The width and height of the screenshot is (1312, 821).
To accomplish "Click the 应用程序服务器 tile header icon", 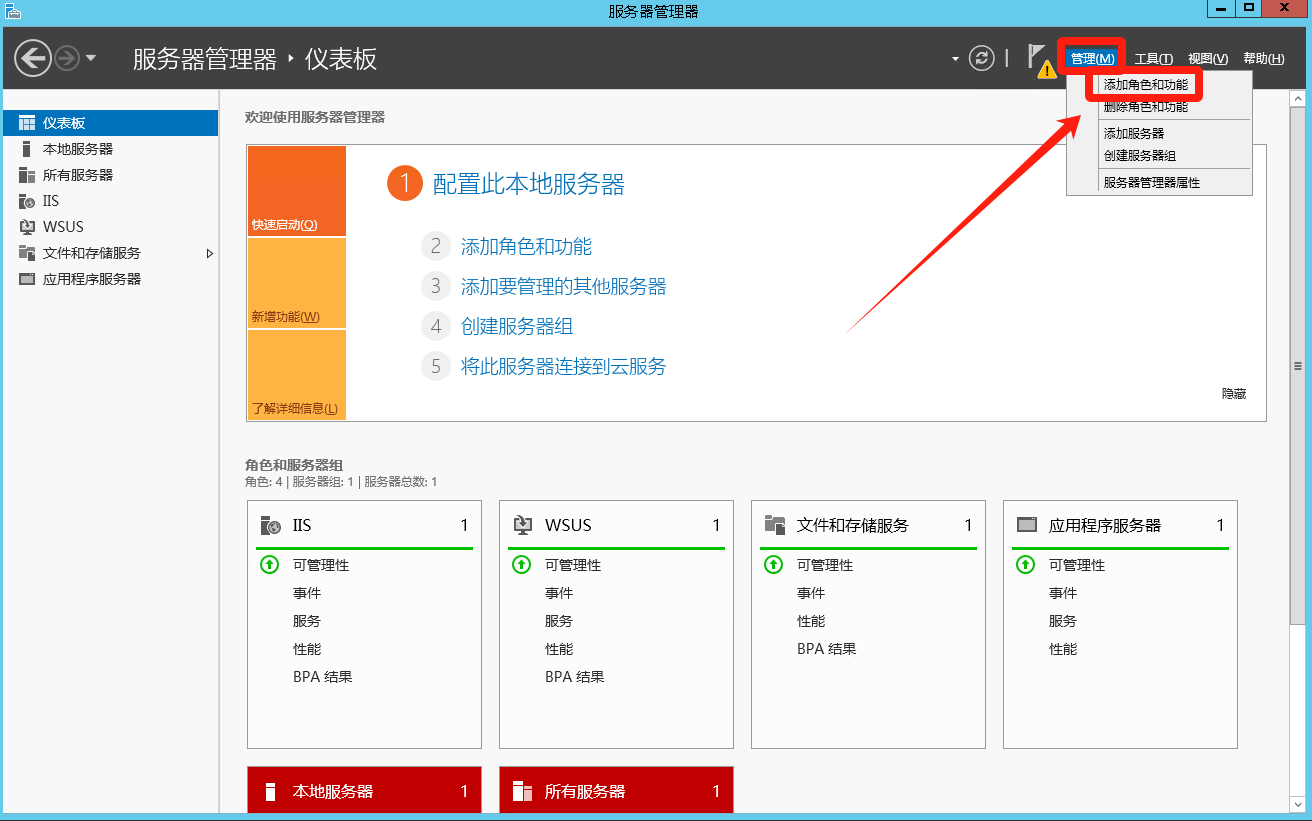I will click(x=1026, y=525).
